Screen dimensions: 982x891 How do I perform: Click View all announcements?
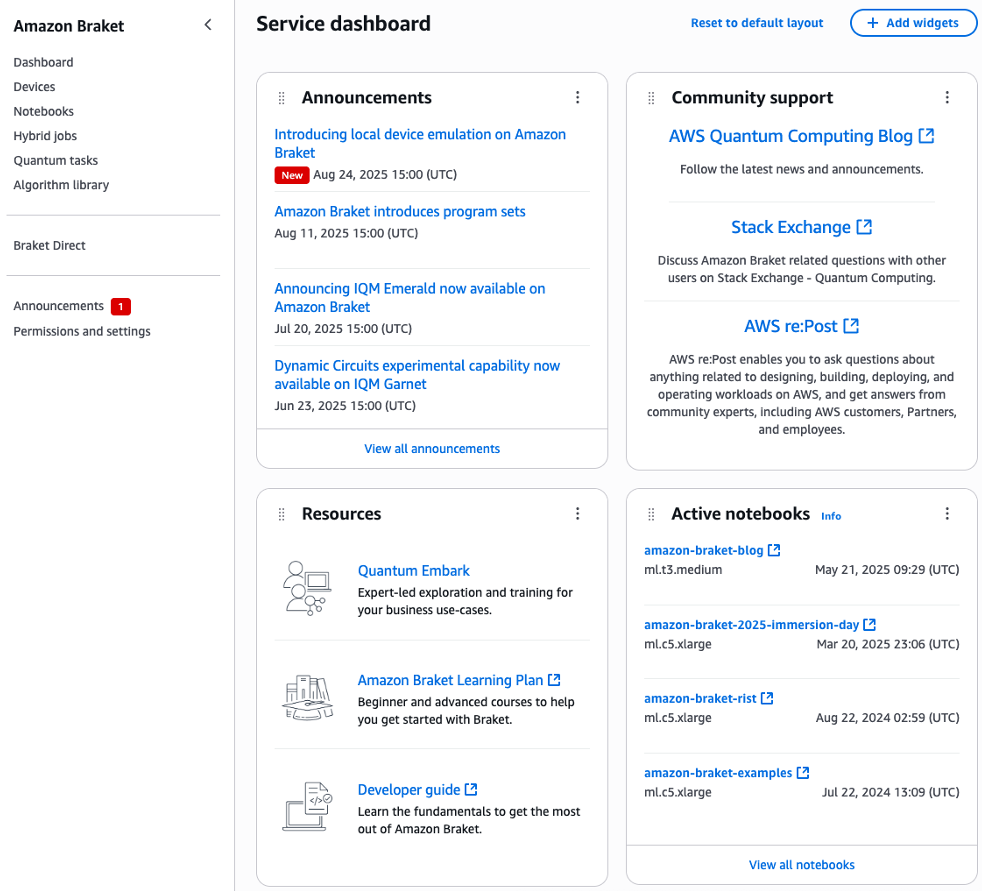(x=432, y=449)
